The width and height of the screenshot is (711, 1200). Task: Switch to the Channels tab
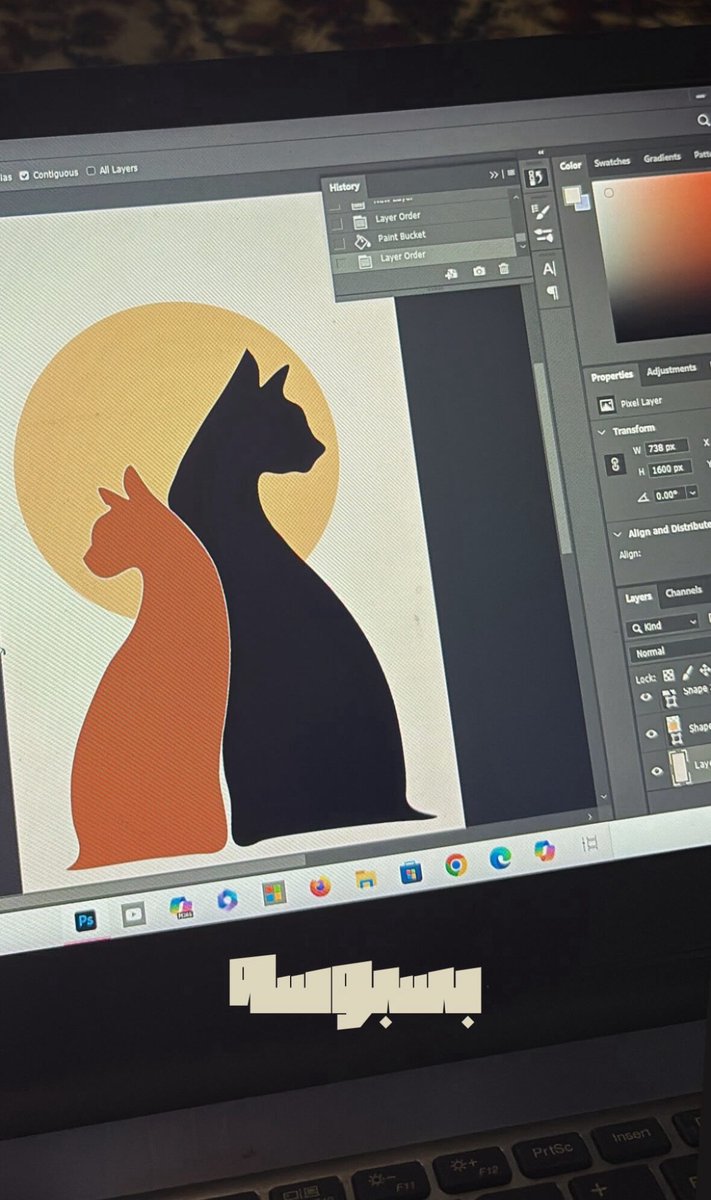pyautogui.click(x=683, y=592)
